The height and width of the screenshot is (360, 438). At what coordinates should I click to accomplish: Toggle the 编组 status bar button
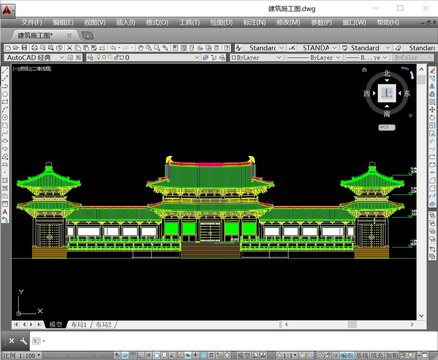point(346,356)
